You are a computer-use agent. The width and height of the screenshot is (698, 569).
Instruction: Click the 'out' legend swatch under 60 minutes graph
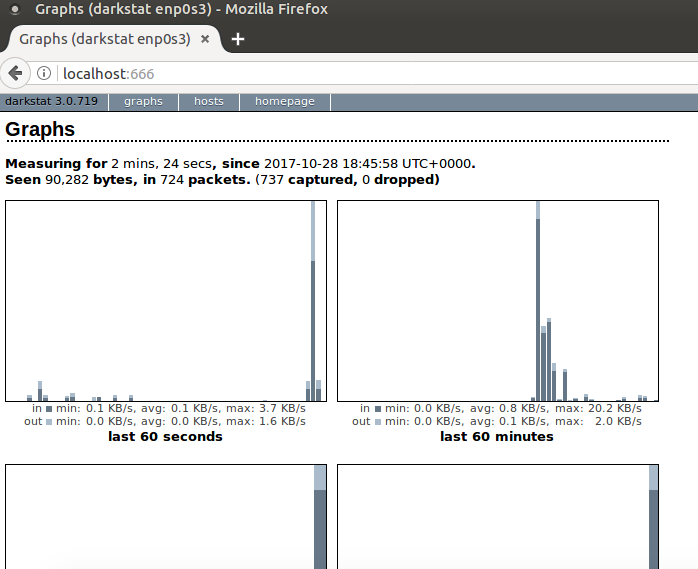[379, 422]
